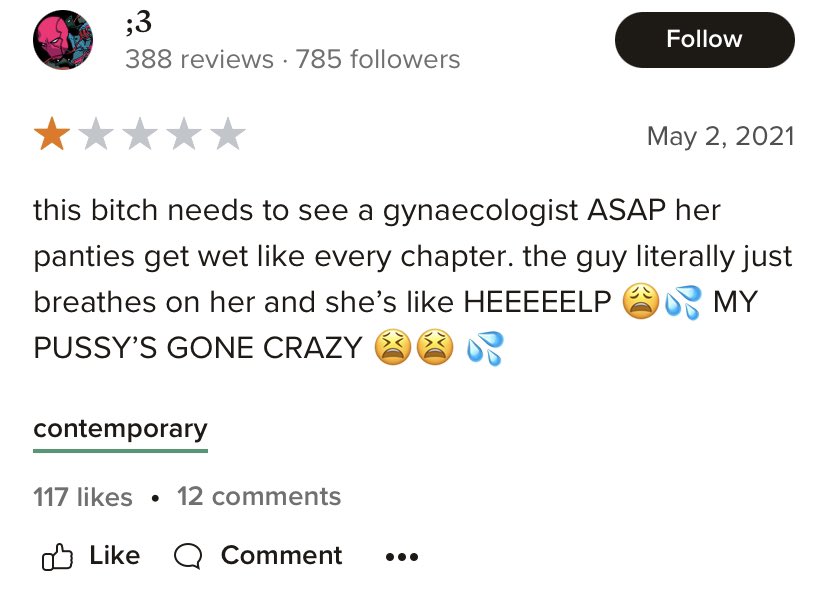Show the 117 likes list
Image resolution: width=828 pixels, height=594 pixels.
[x=82, y=497]
